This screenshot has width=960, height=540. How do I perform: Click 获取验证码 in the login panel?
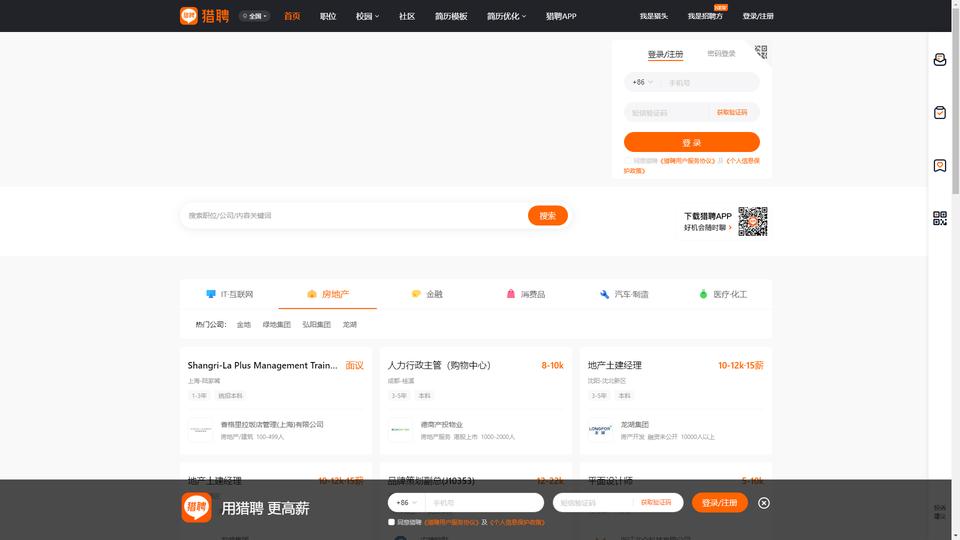click(x=732, y=113)
